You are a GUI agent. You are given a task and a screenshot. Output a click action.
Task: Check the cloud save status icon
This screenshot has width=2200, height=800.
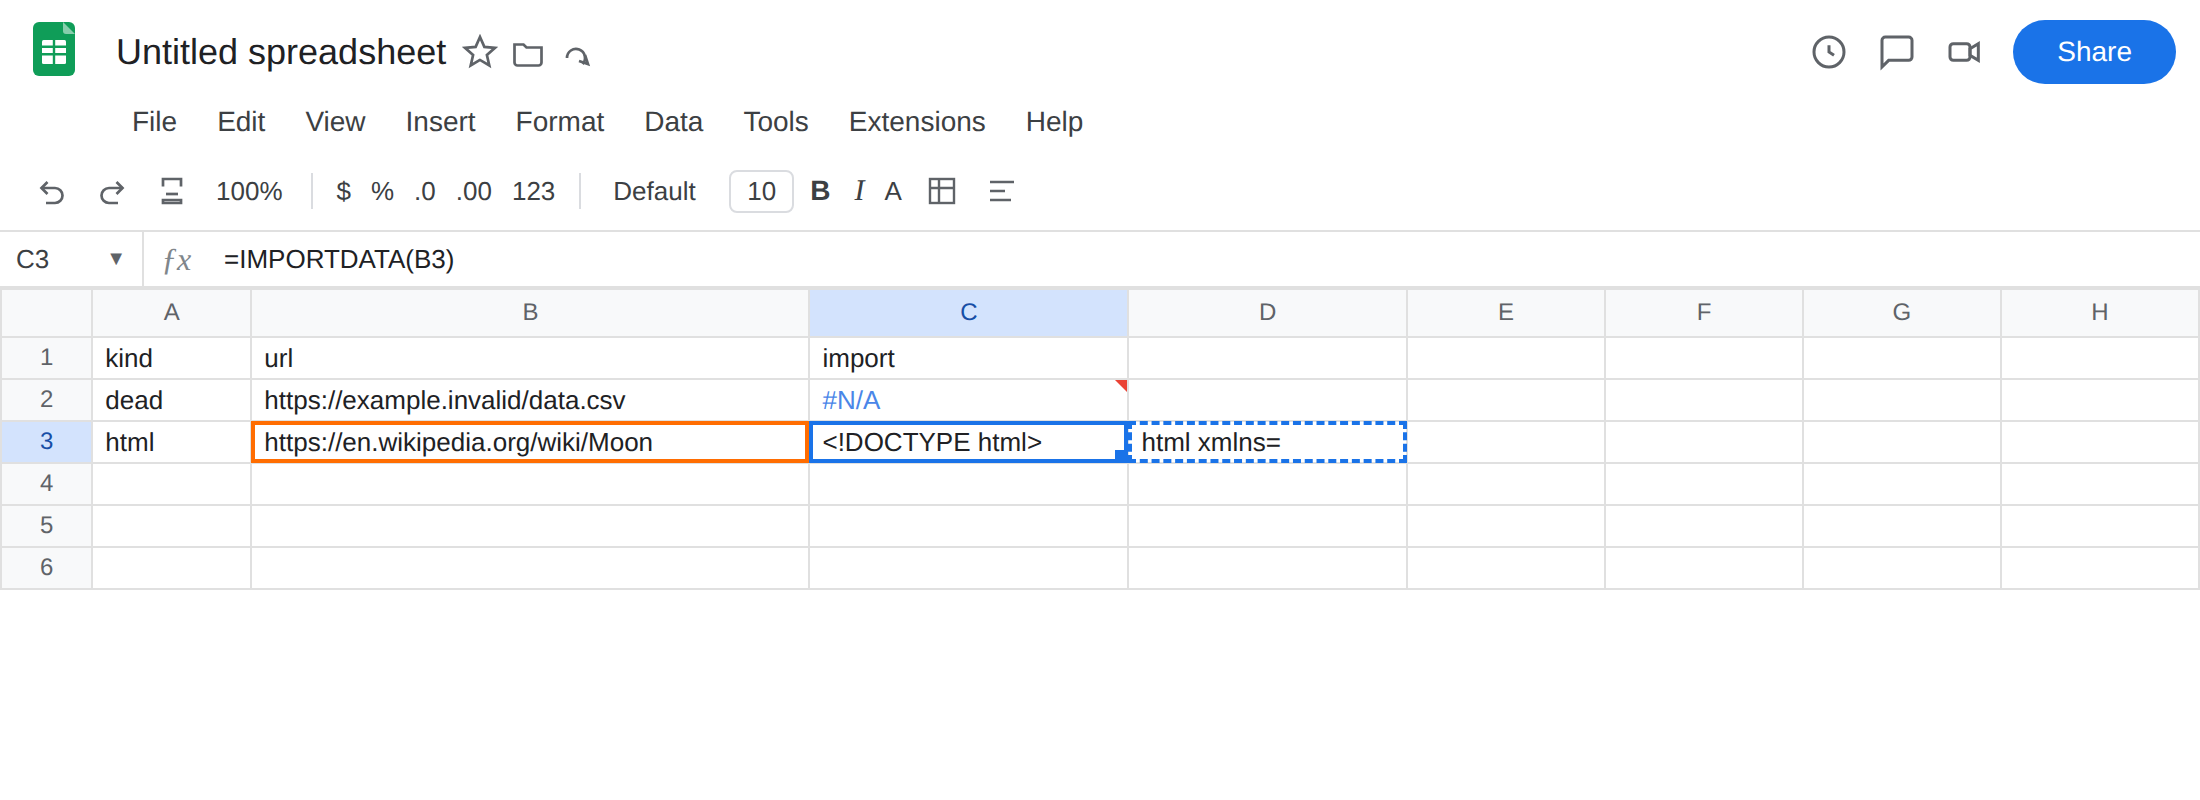[x=578, y=55]
